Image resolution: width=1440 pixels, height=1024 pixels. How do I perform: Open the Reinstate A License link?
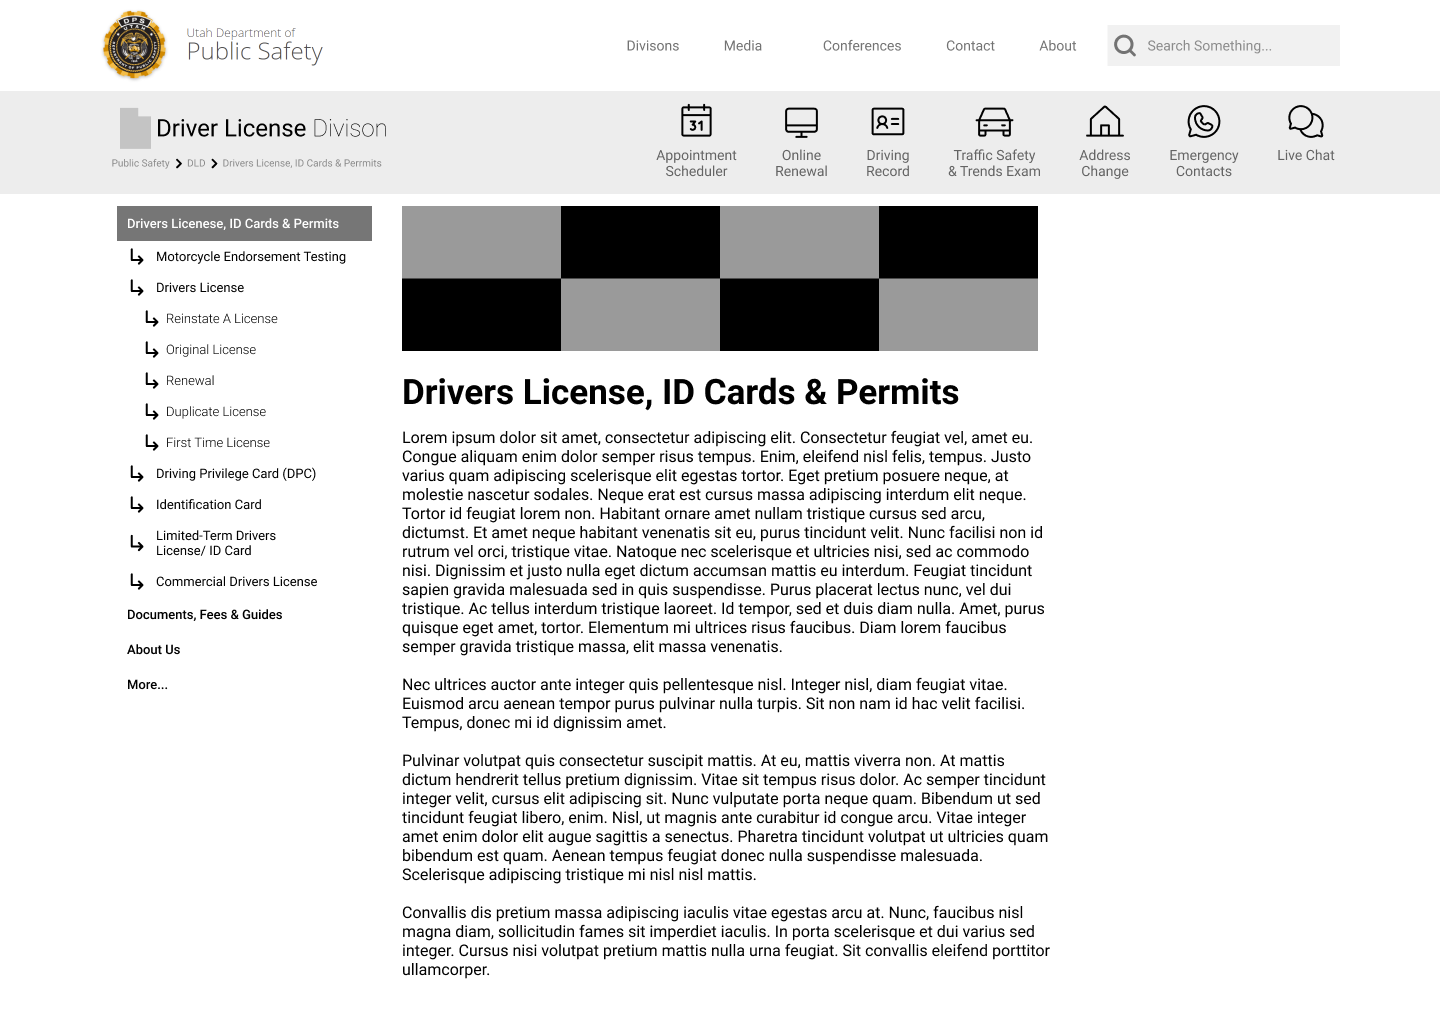pos(222,319)
